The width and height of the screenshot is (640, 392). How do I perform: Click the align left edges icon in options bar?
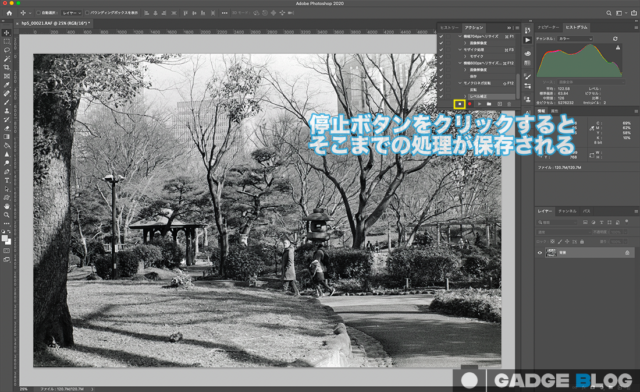tap(147, 13)
